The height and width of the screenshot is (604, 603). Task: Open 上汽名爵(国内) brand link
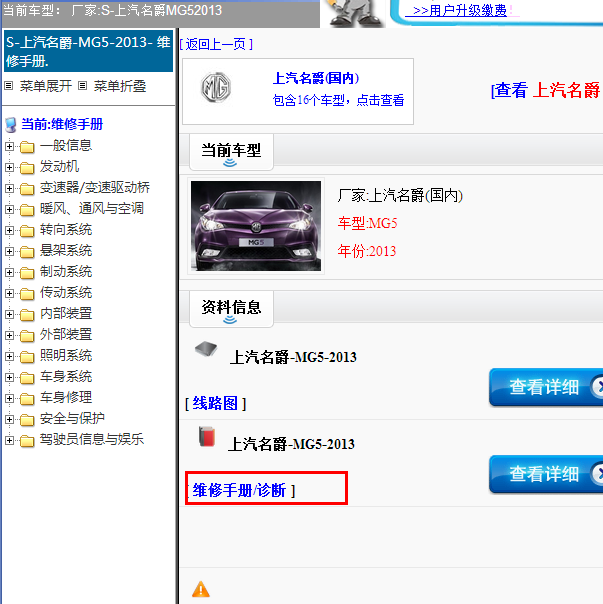[316, 78]
